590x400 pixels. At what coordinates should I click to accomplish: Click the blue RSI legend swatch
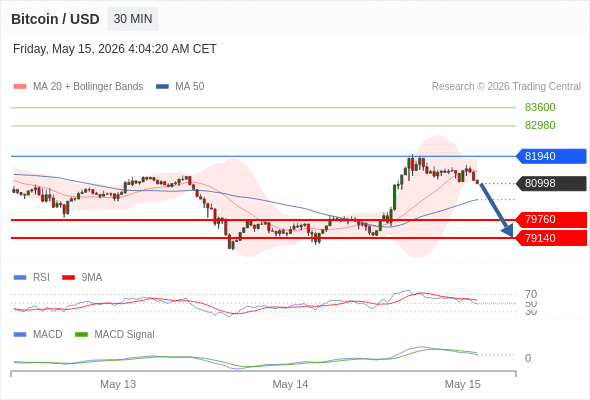(x=20, y=278)
